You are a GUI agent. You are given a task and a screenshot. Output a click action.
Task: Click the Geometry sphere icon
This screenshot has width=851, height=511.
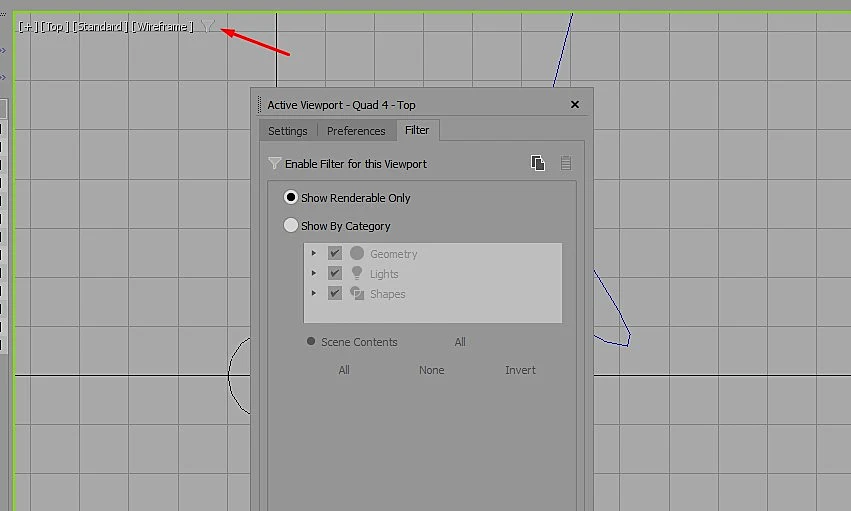(357, 253)
